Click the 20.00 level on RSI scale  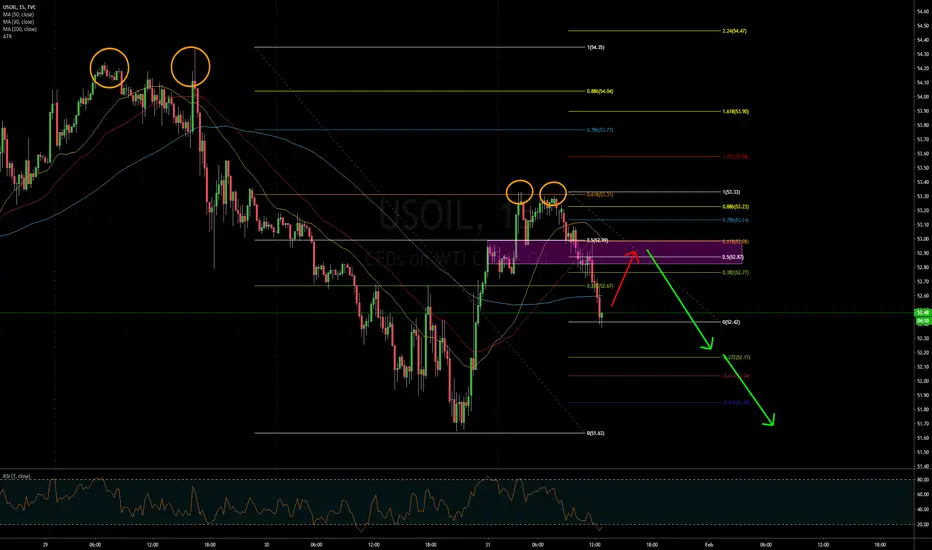pyautogui.click(x=923, y=524)
